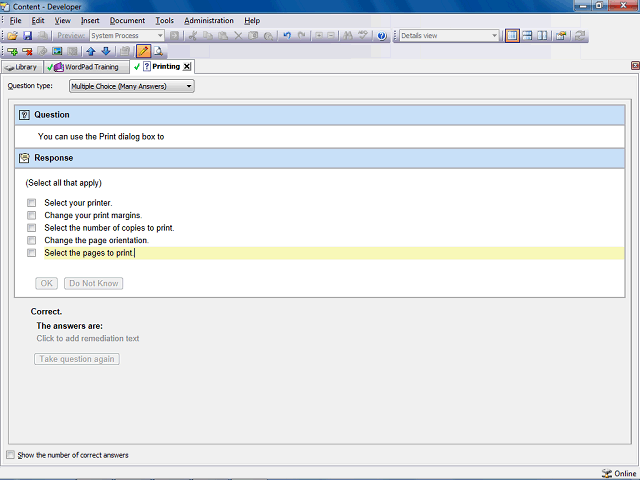Open the Question type dropdown
Screen dimensions: 640x480
(131, 86)
